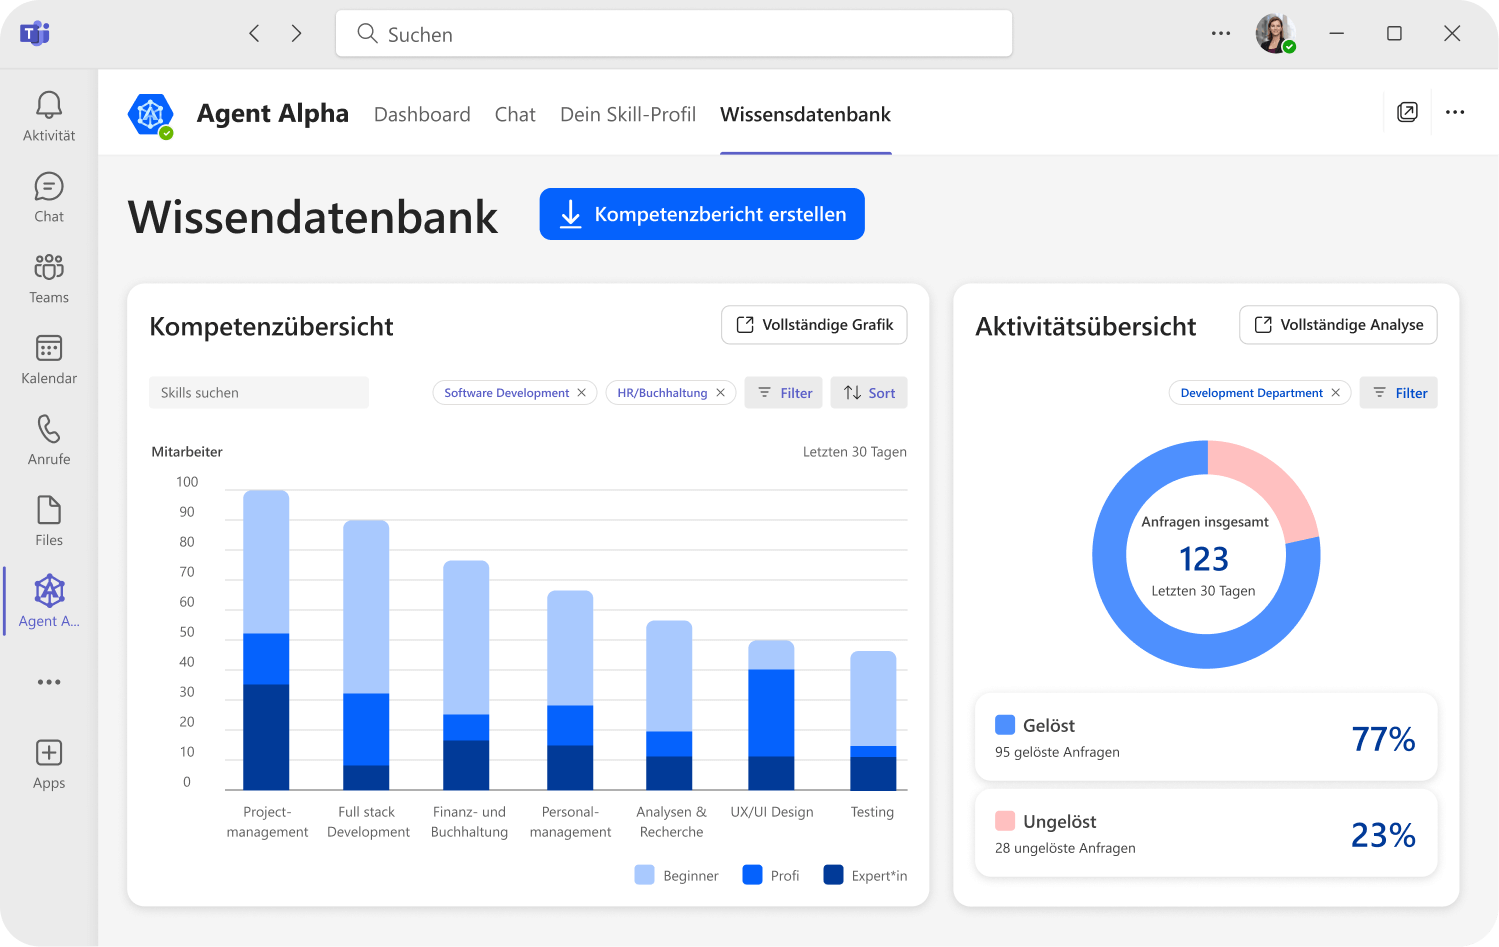Click the Skills suchen input field
The image size is (1499, 947).
coord(259,393)
